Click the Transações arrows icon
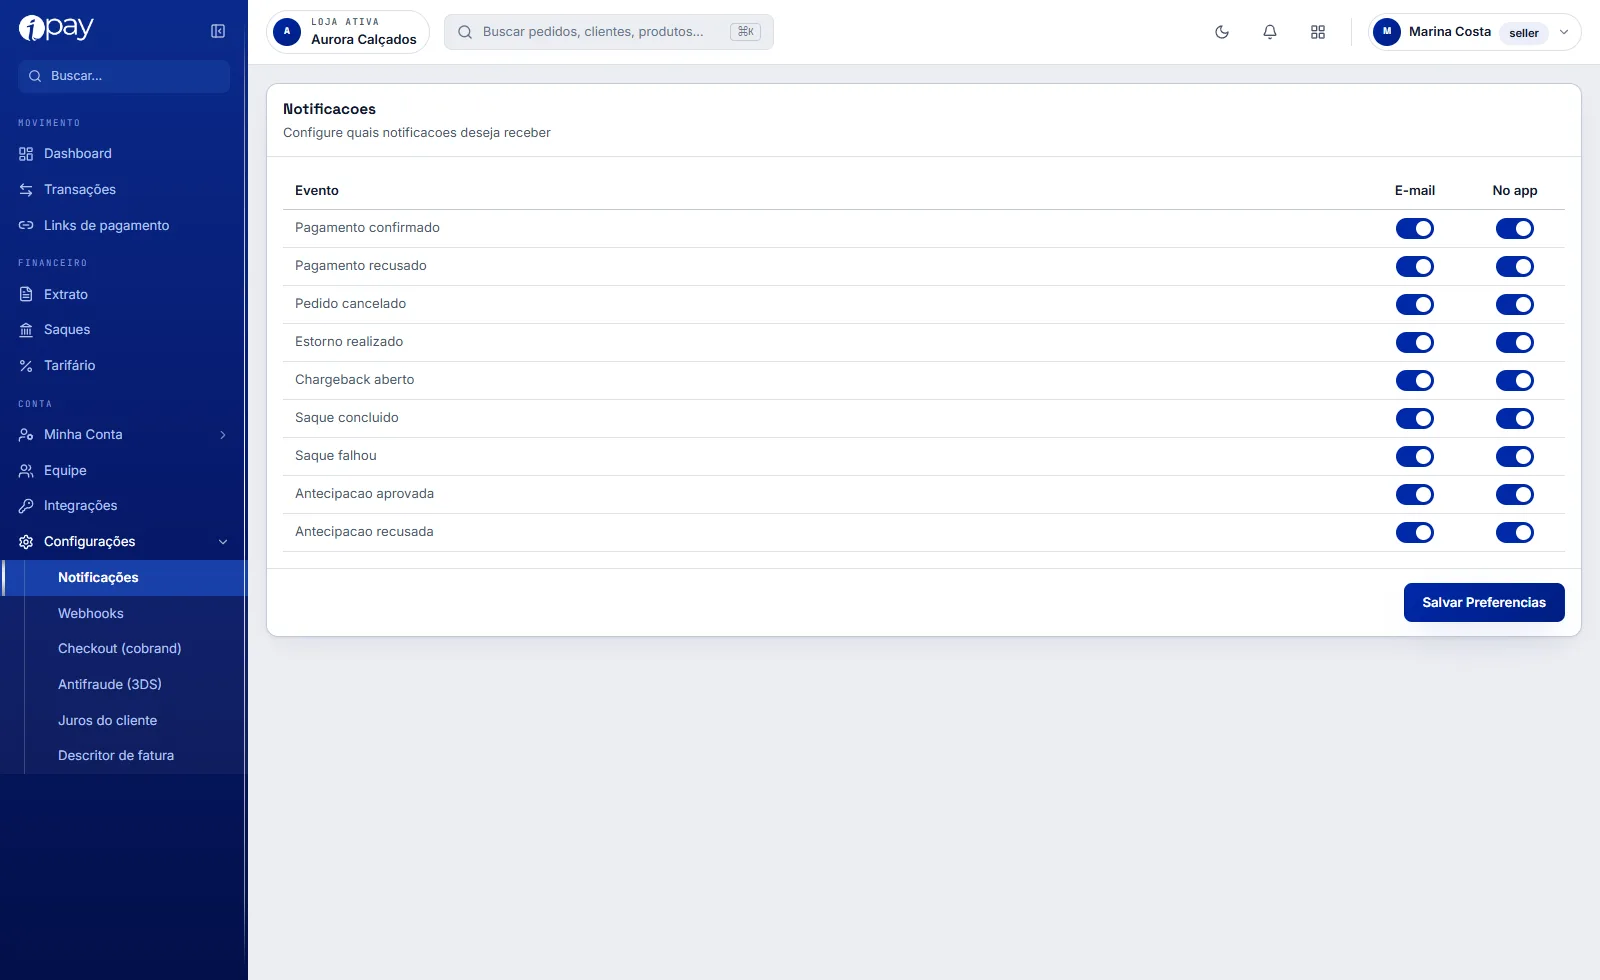This screenshot has width=1600, height=980. 26,190
